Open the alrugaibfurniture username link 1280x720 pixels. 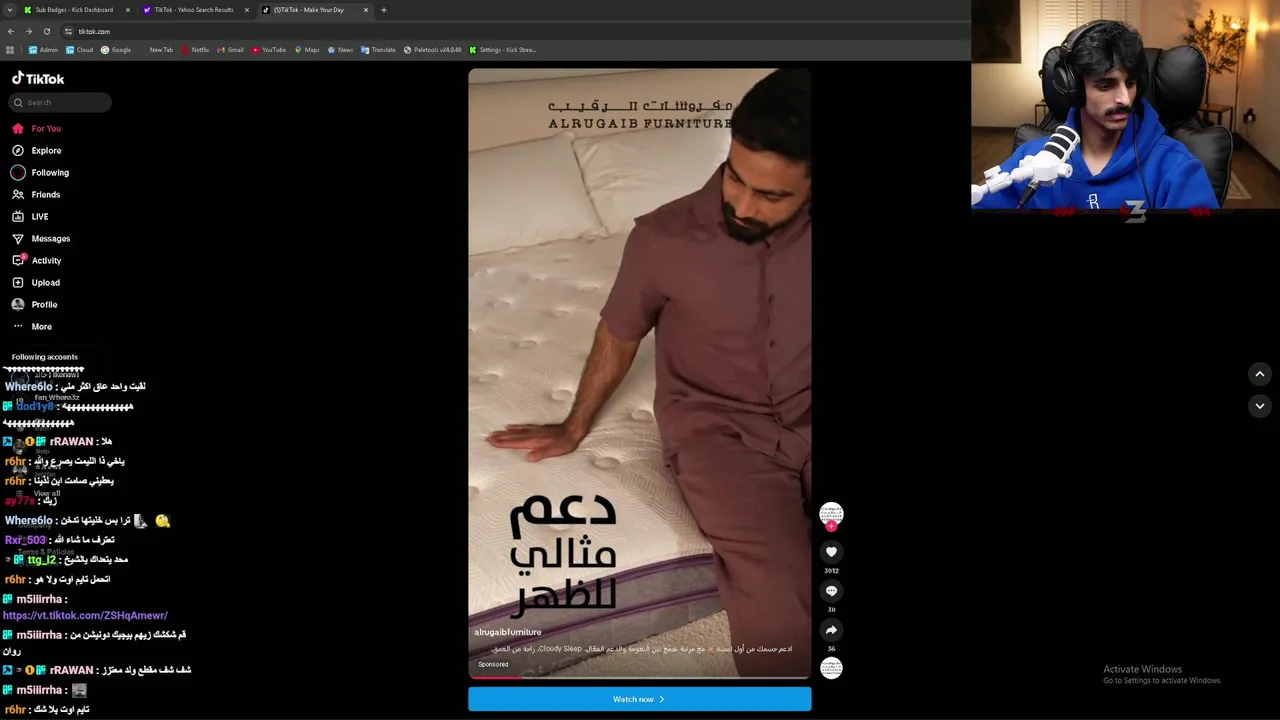coord(507,632)
